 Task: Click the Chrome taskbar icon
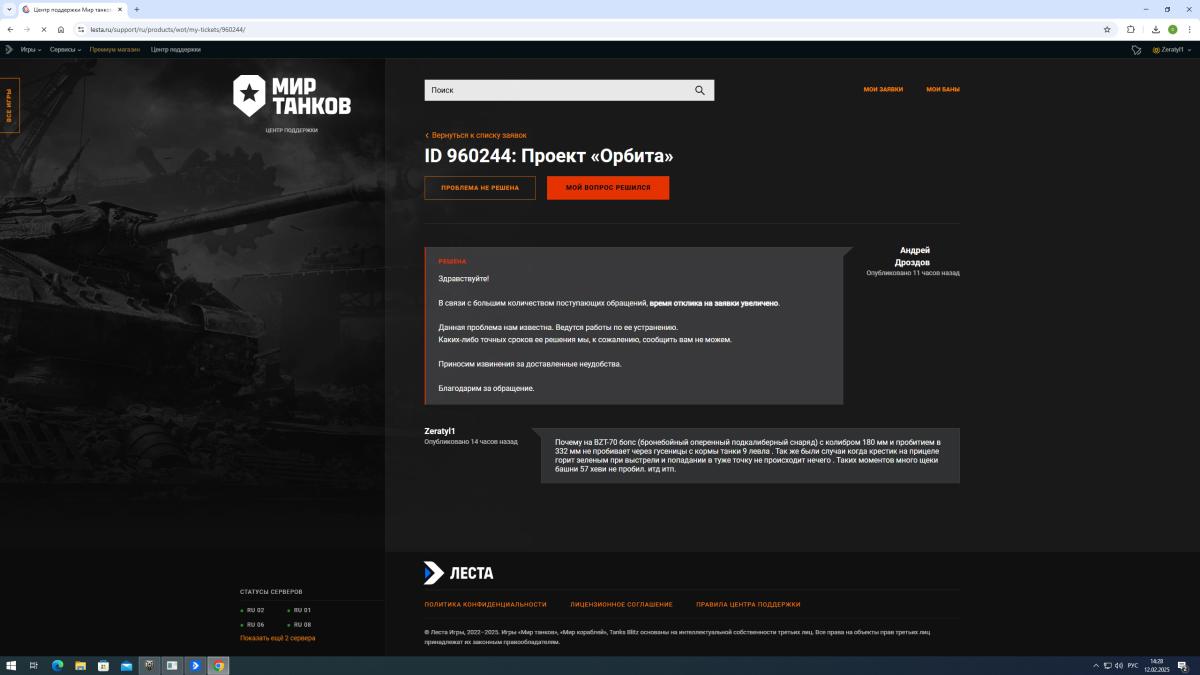218,665
